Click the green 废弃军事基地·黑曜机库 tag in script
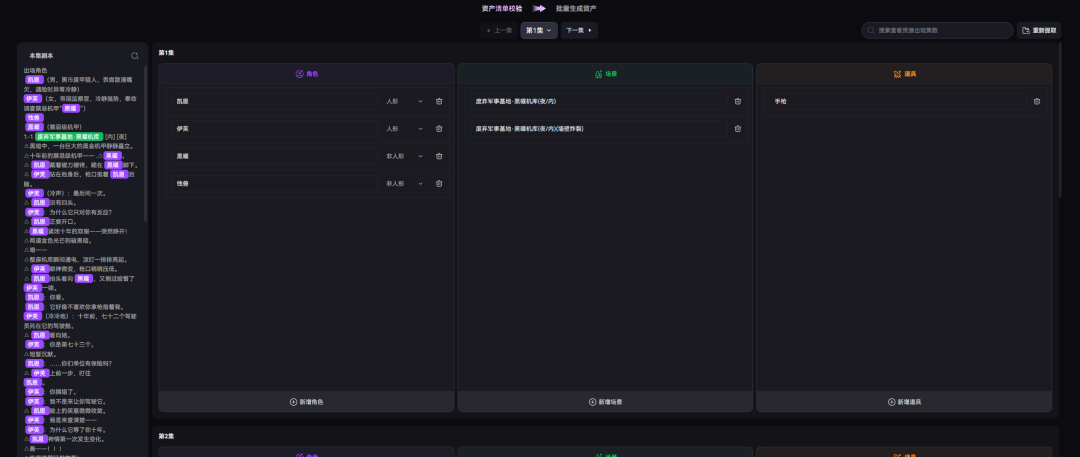The height and width of the screenshot is (457, 1080). click(x=70, y=136)
